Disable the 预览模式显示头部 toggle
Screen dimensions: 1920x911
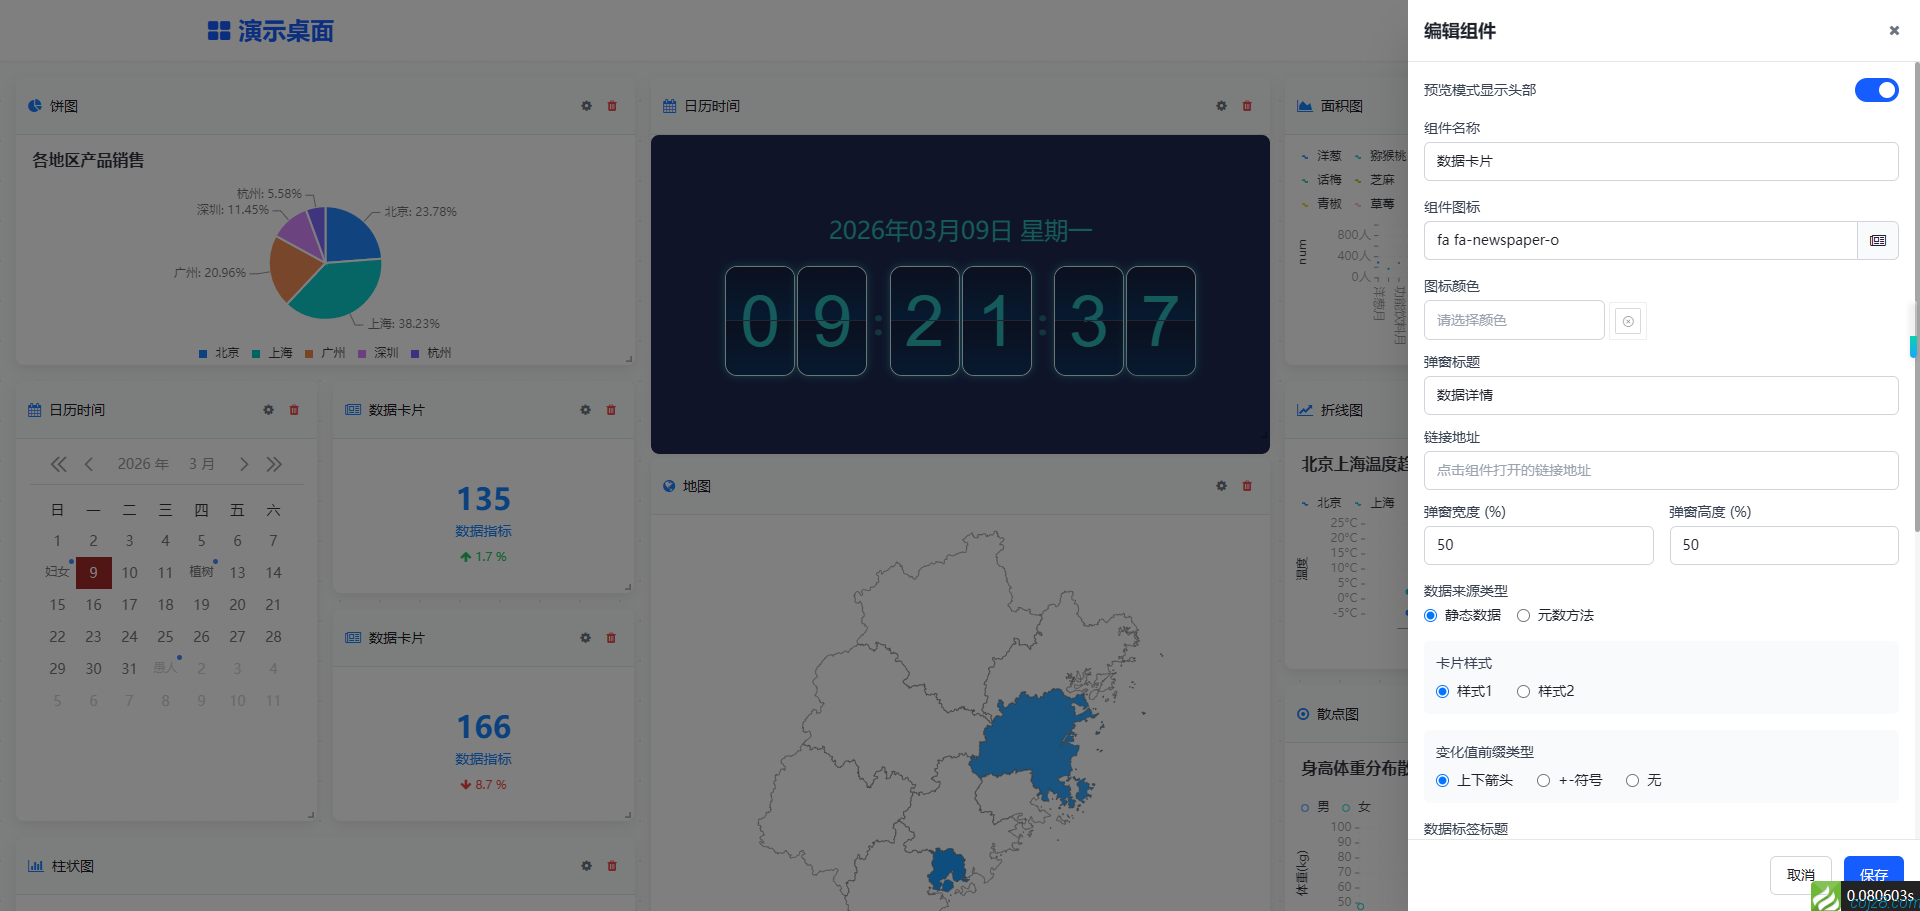pyautogui.click(x=1876, y=89)
